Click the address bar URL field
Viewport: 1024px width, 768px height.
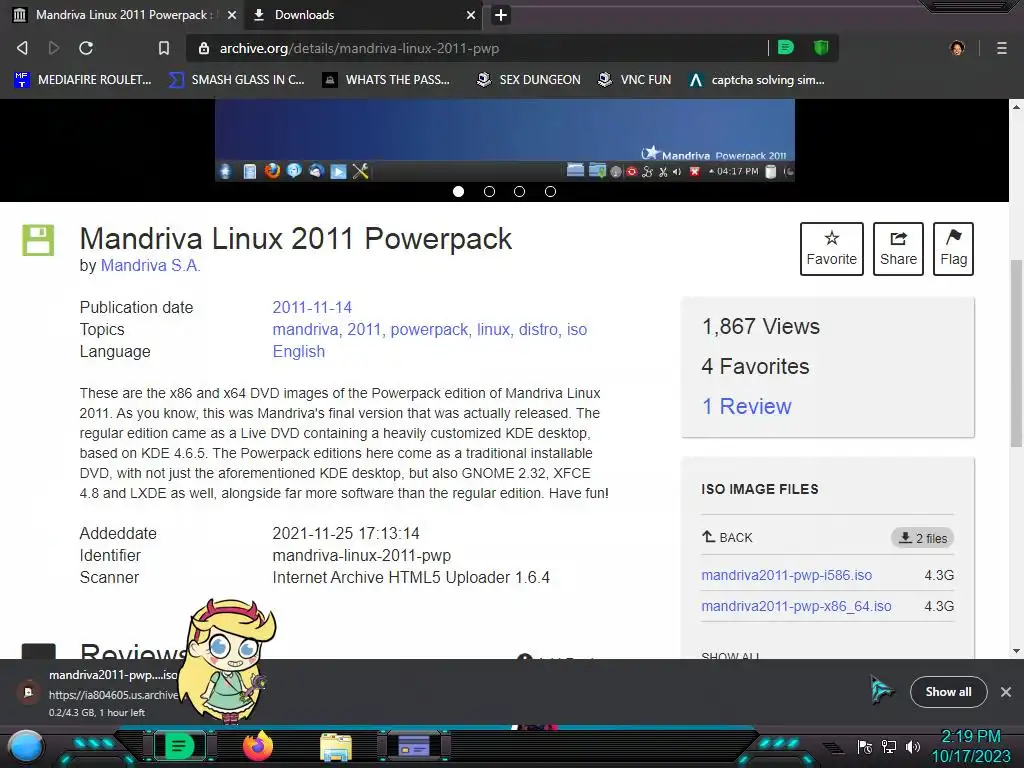pyautogui.click(x=477, y=48)
